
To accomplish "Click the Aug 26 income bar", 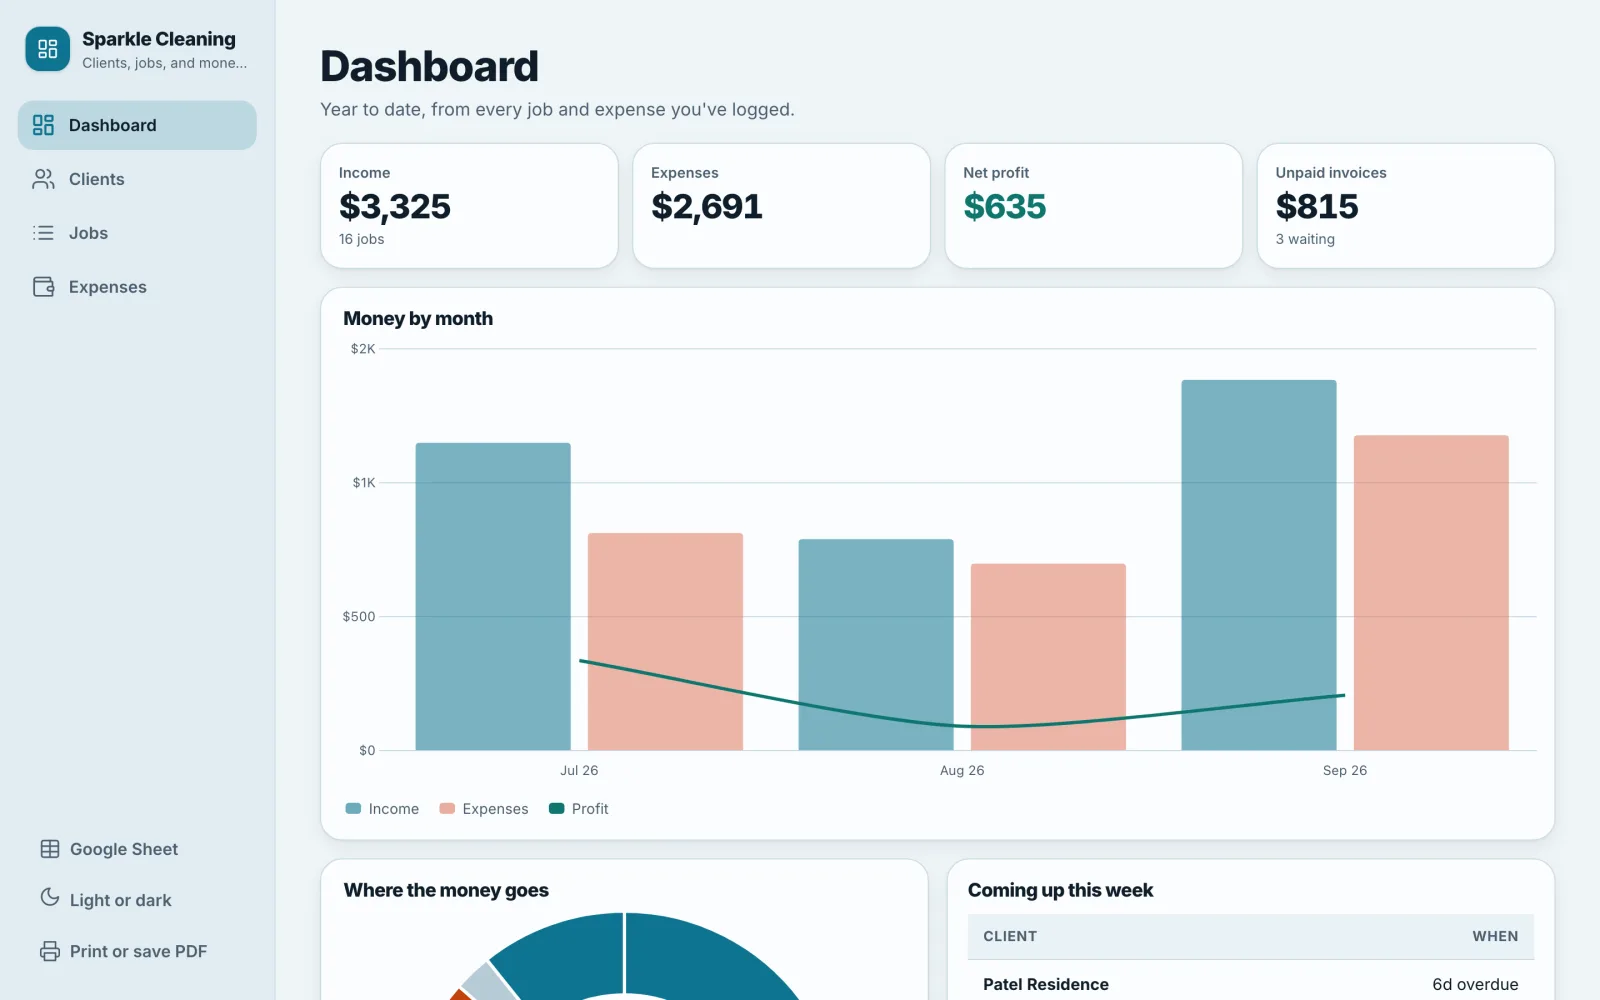I will pos(876,644).
